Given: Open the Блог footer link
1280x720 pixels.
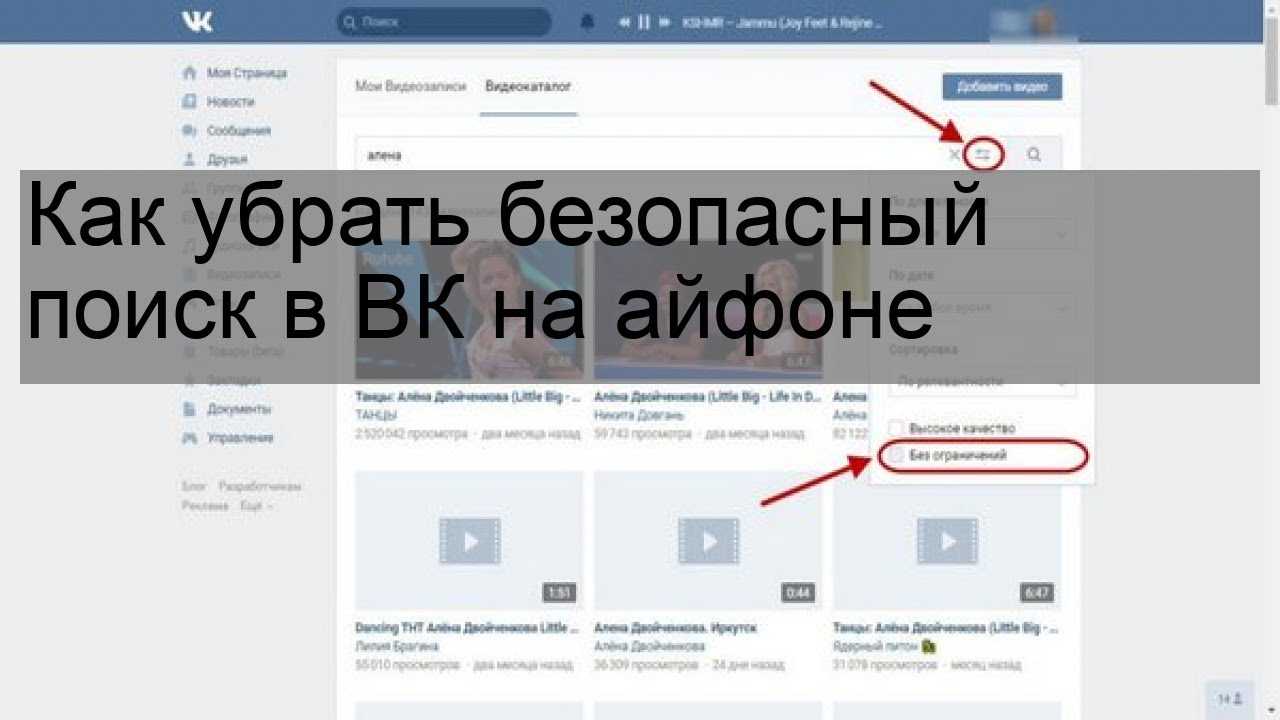Looking at the screenshot, I should (193, 486).
